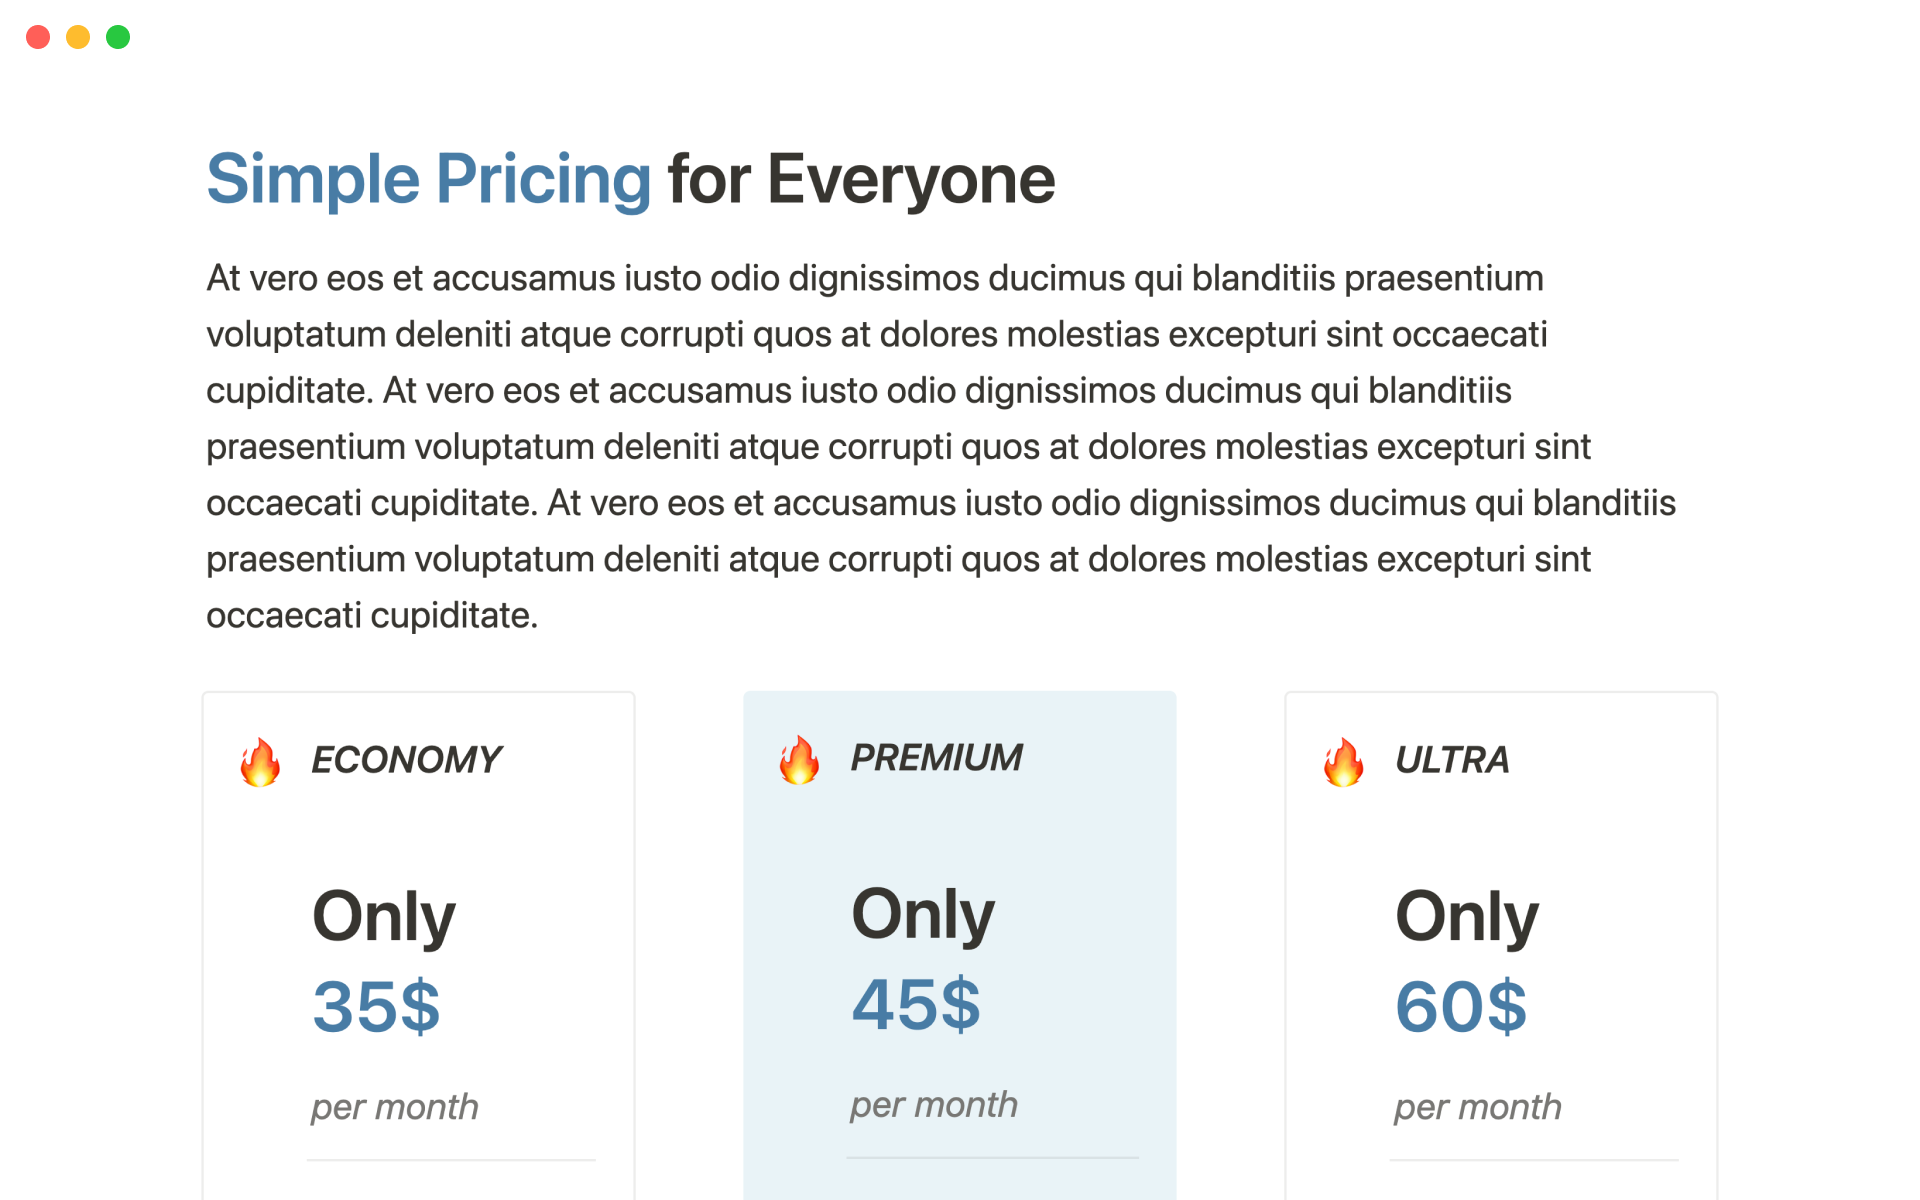Click the 'Only' text in Economy card
Image resolution: width=1920 pixels, height=1200 pixels.
pos(383,916)
